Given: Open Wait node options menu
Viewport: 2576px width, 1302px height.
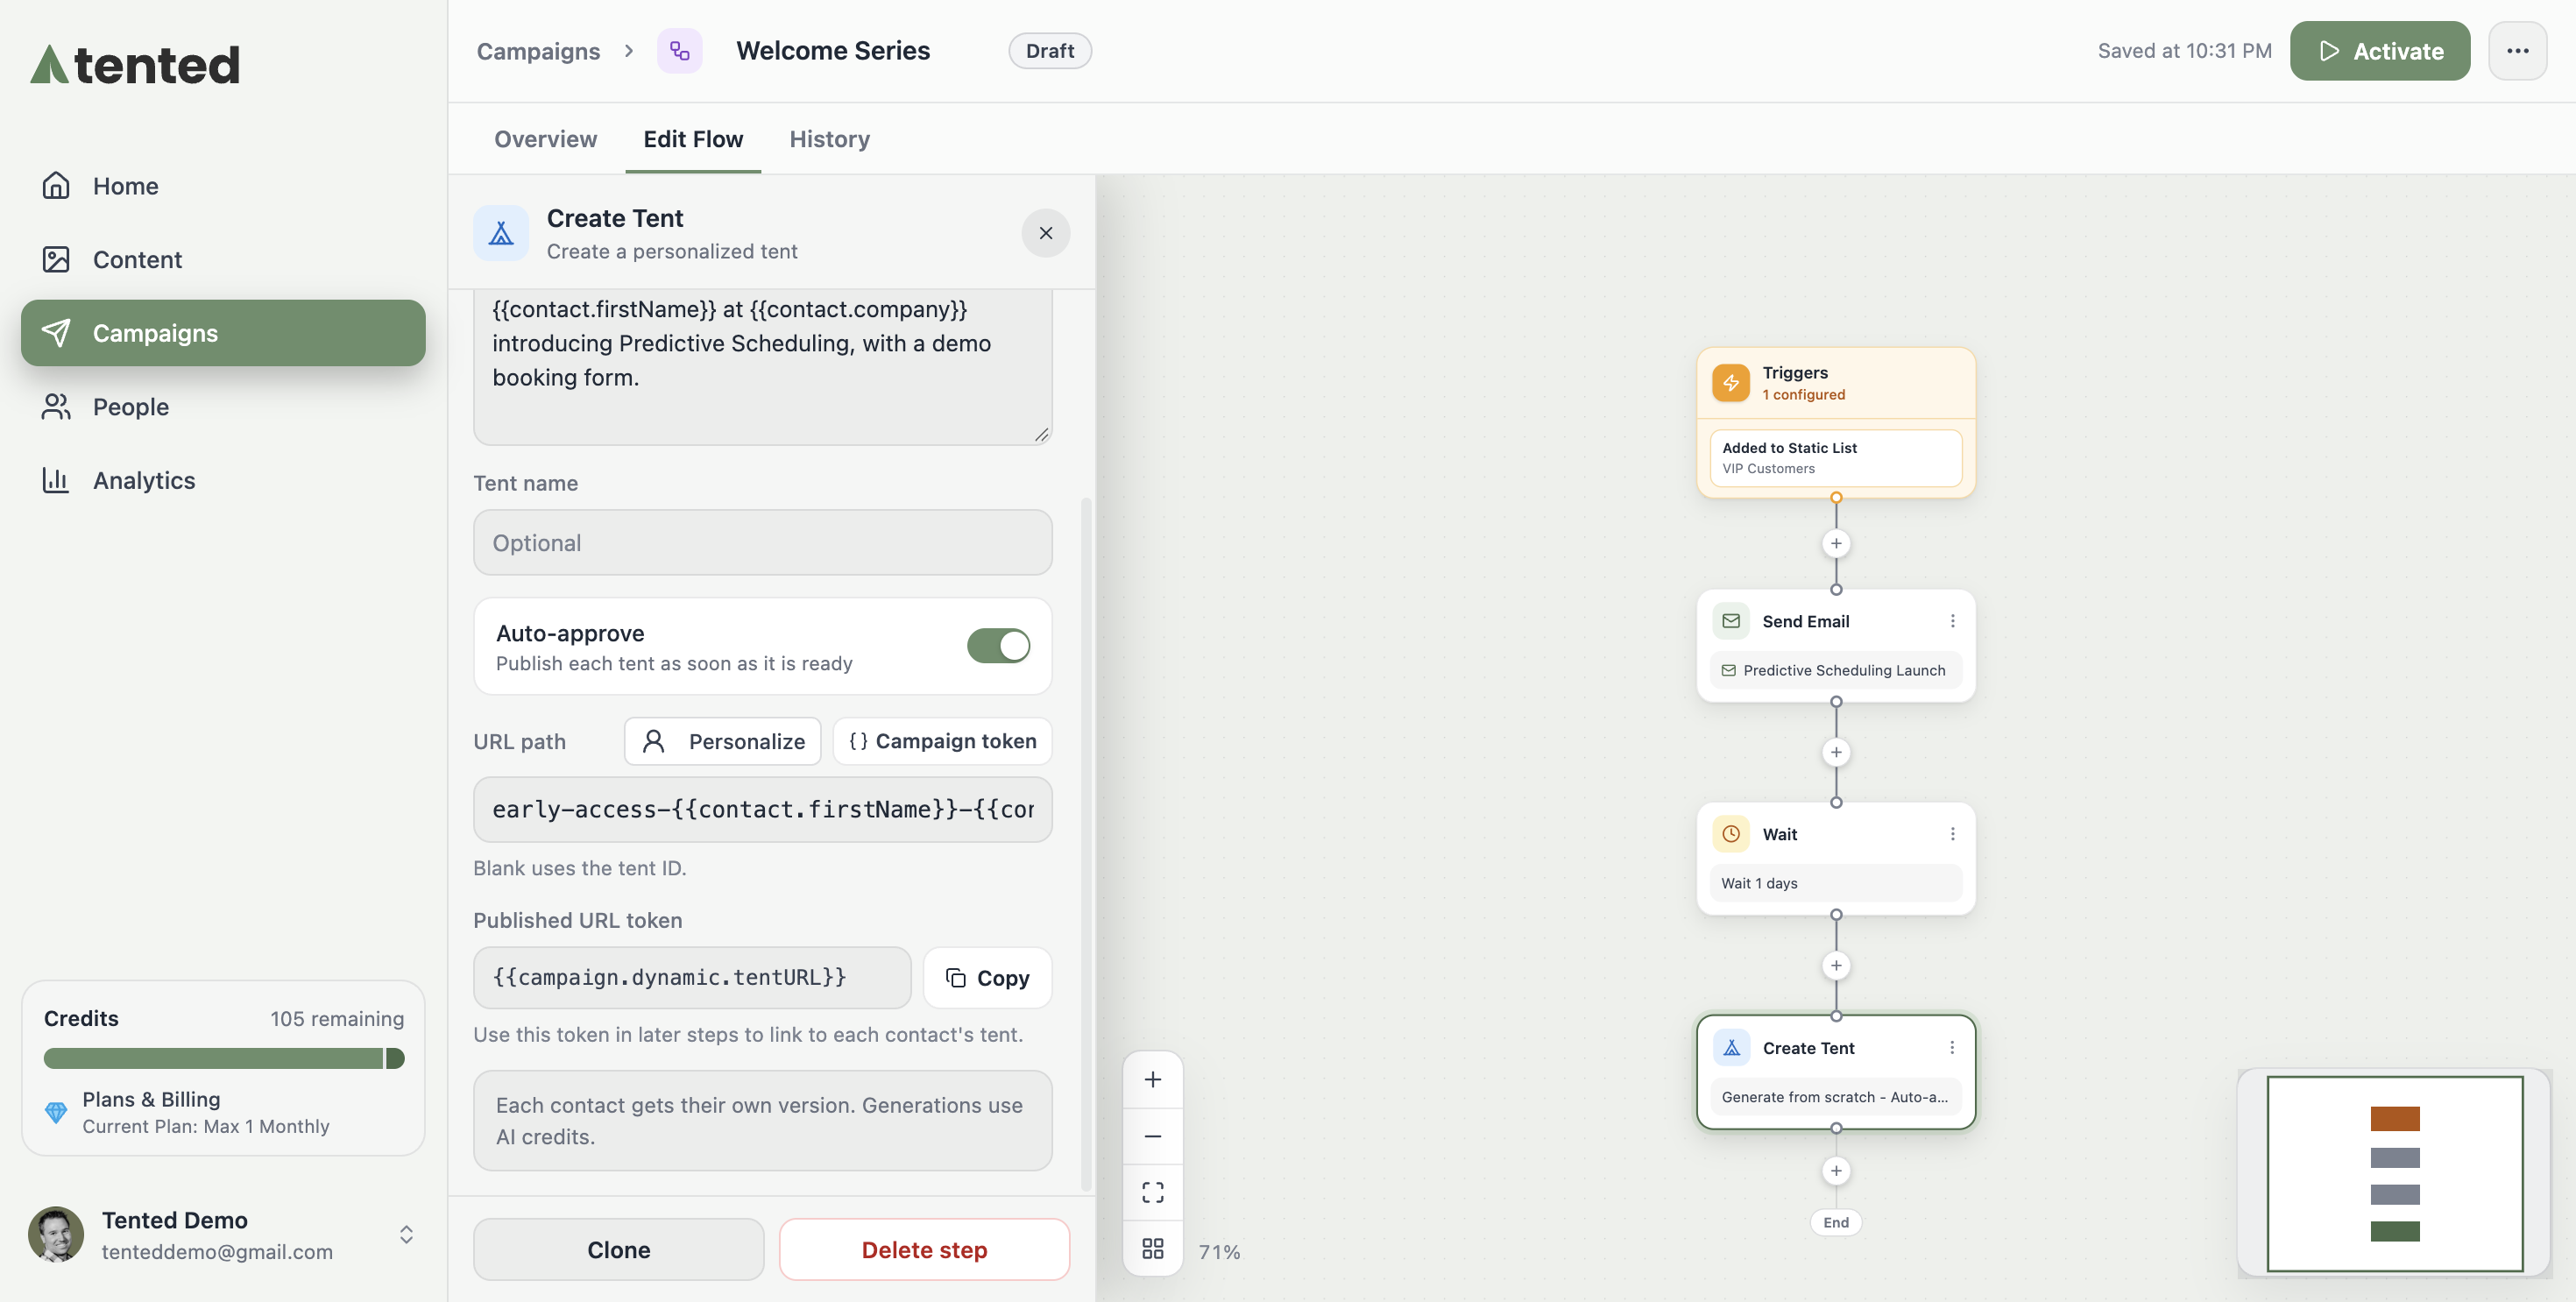Looking at the screenshot, I should (x=1951, y=834).
